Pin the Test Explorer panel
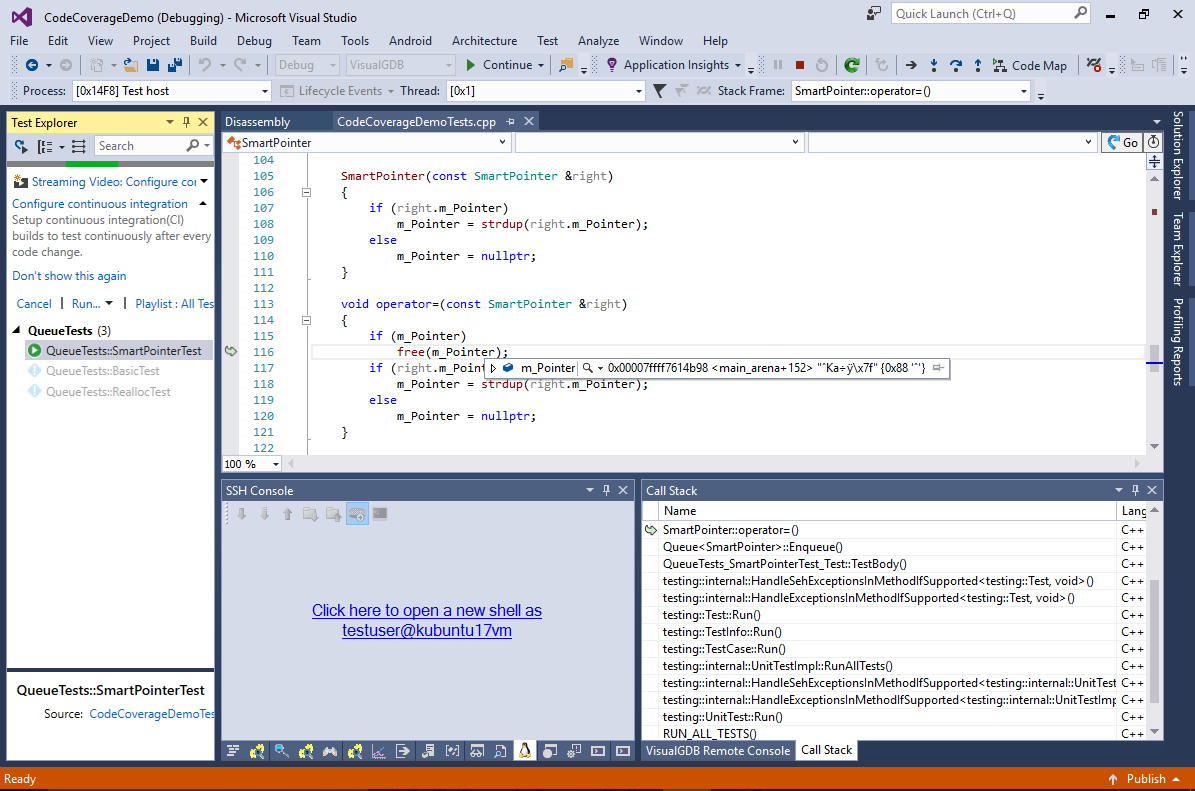This screenshot has width=1195, height=791. pyautogui.click(x=187, y=122)
